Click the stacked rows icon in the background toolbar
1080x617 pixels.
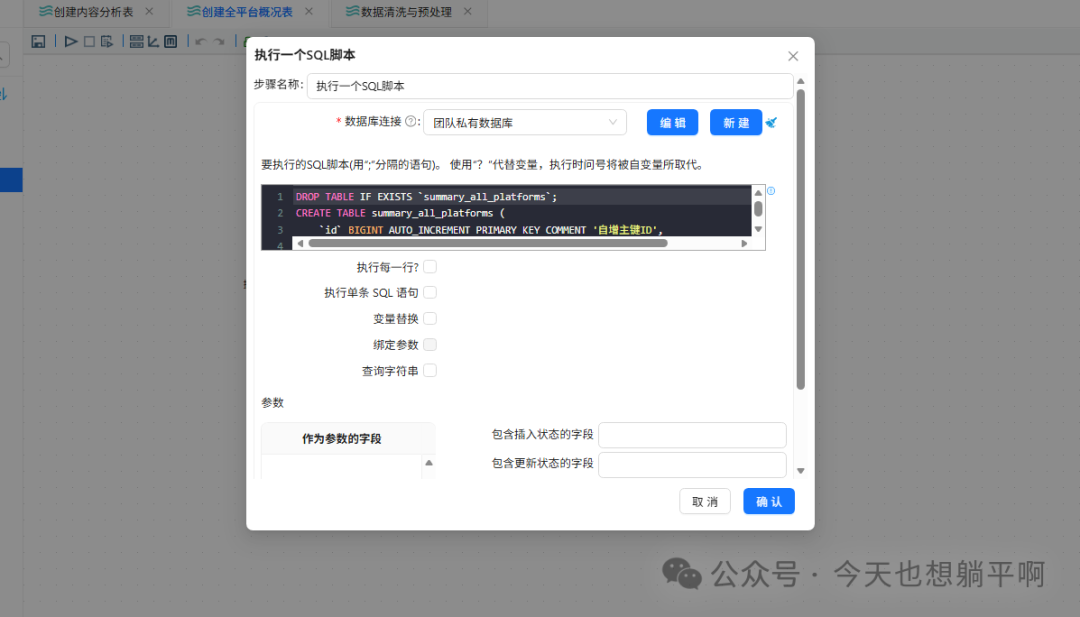pos(136,42)
